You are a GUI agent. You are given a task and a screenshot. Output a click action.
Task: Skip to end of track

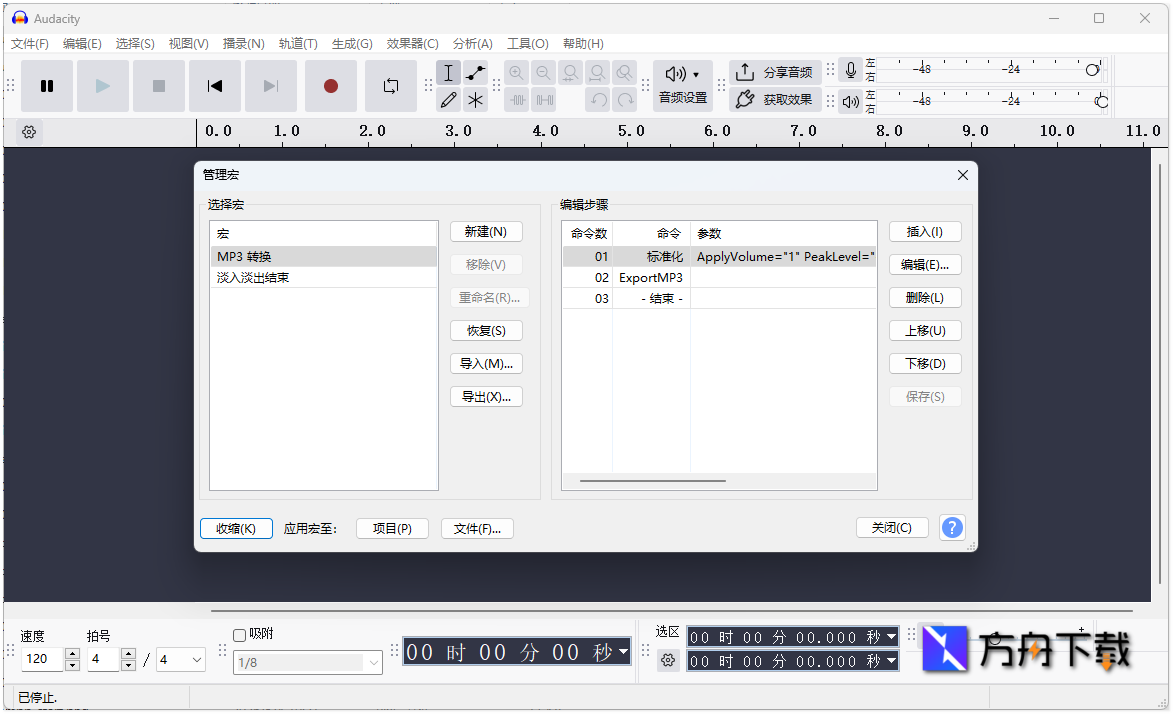tap(271, 86)
